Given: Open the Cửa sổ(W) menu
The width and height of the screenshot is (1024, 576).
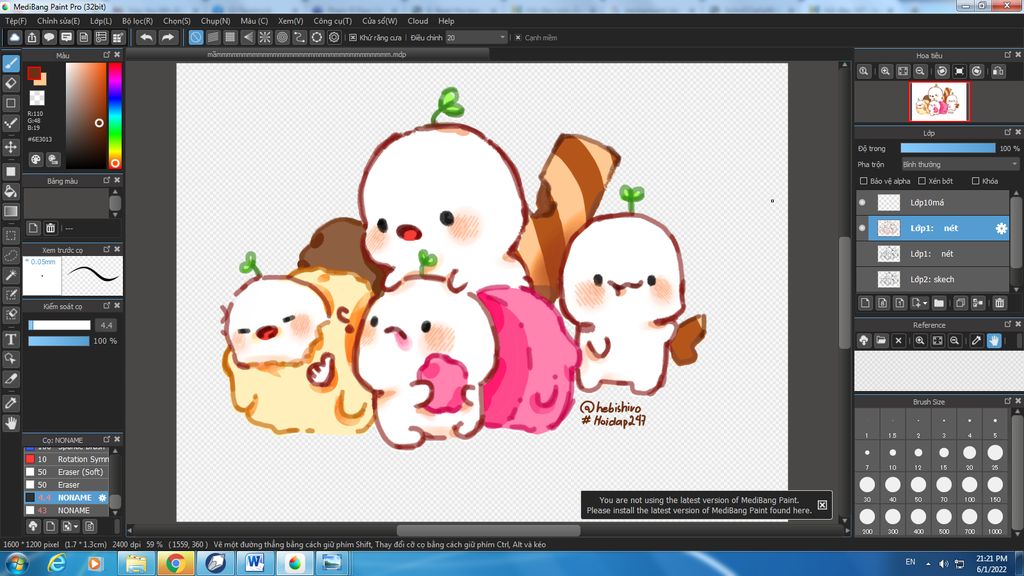Looking at the screenshot, I should [x=379, y=21].
